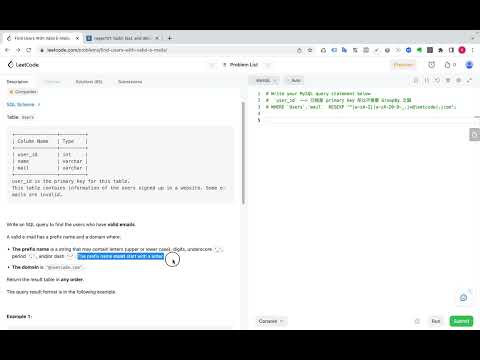Click the 'user_id' row in schema table

pos(50,154)
